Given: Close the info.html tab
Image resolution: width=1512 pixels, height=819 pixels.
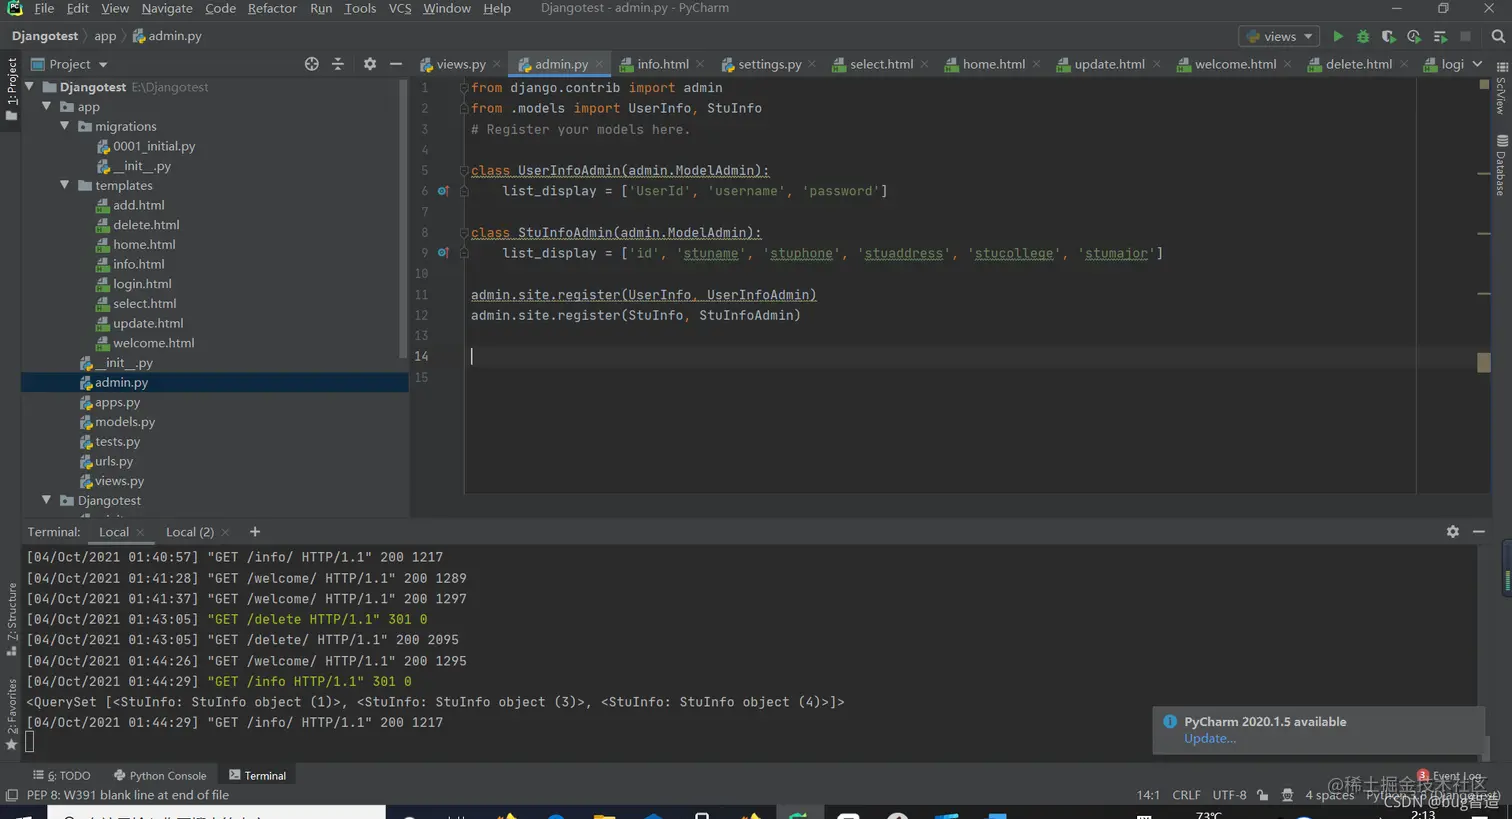Looking at the screenshot, I should [700, 64].
